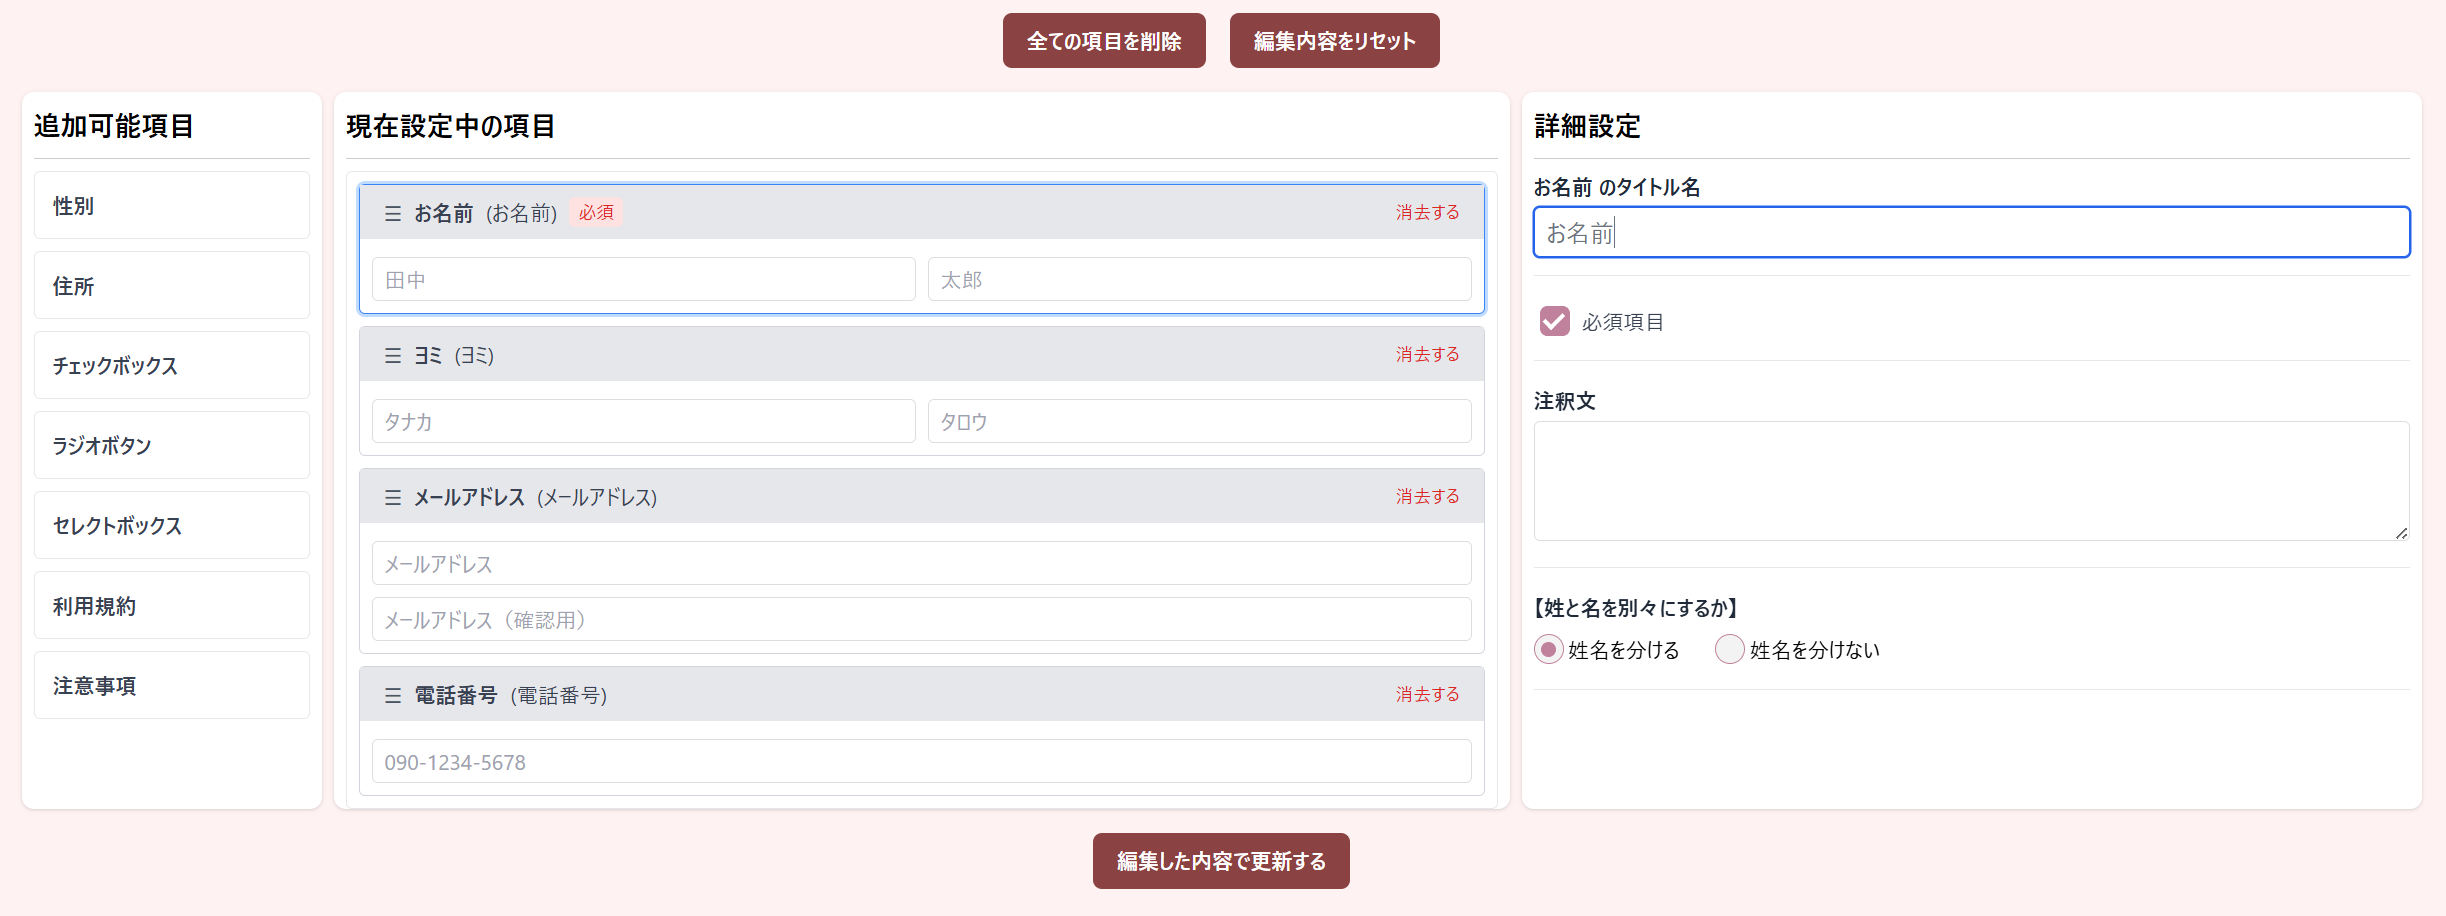The height and width of the screenshot is (916, 2446).
Task: Click 消去する on the 電話番号 field
Action: click(1427, 694)
